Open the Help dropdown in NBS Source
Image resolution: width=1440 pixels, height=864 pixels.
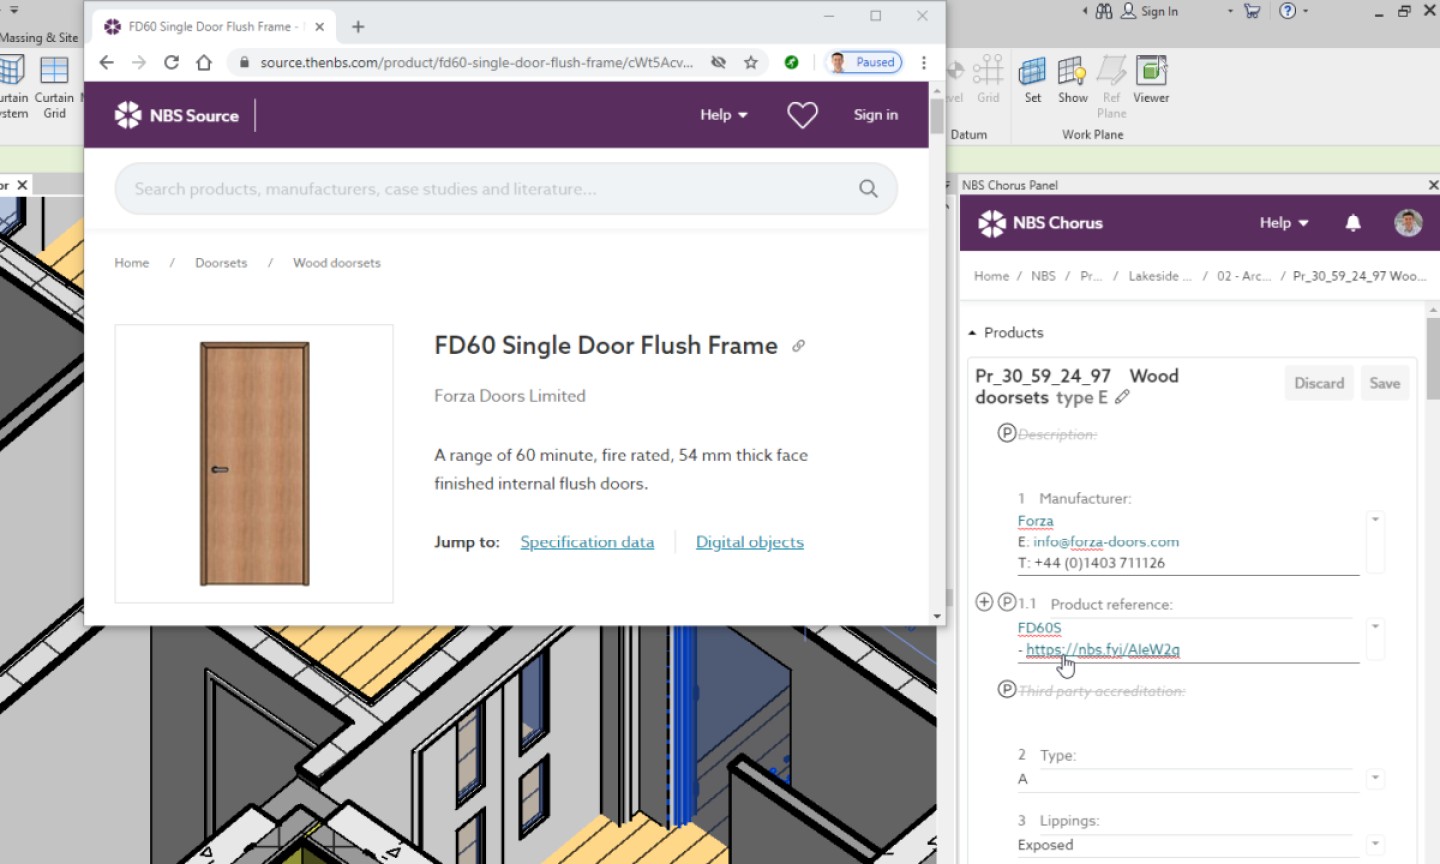coord(723,115)
